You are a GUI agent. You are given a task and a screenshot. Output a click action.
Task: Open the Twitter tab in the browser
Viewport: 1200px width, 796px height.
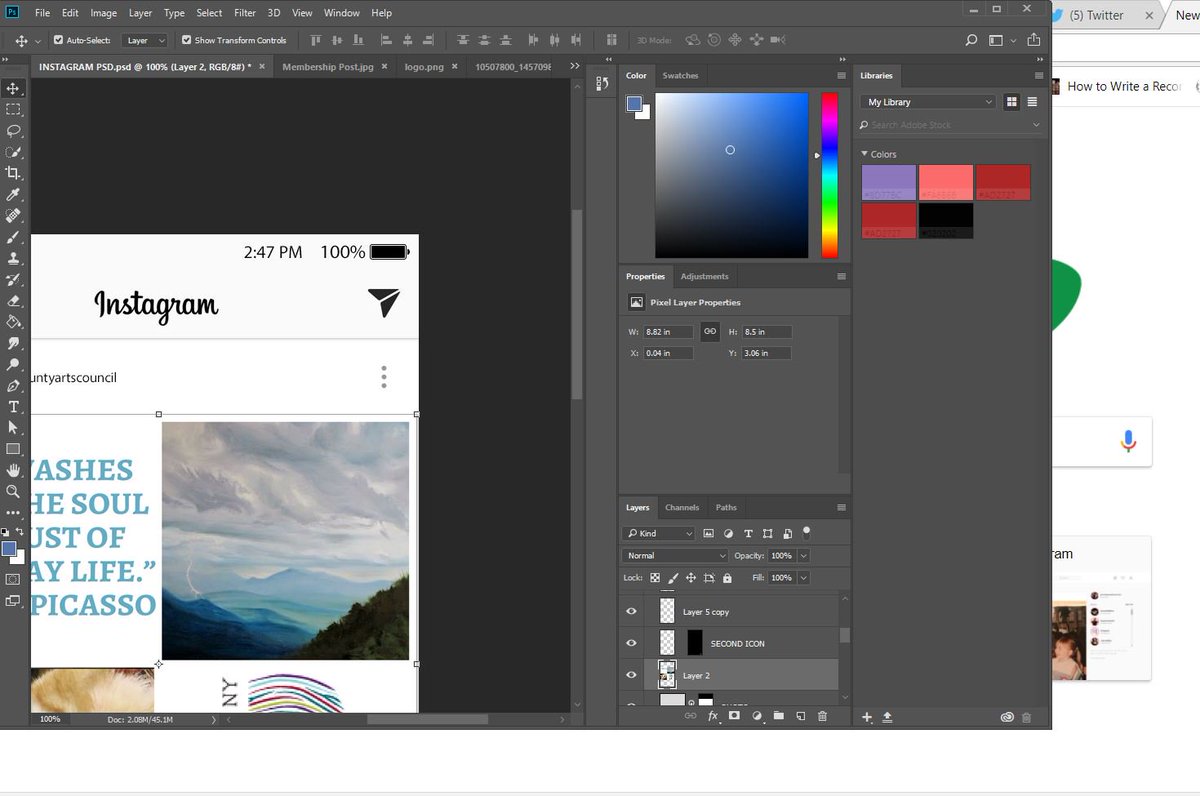1097,15
